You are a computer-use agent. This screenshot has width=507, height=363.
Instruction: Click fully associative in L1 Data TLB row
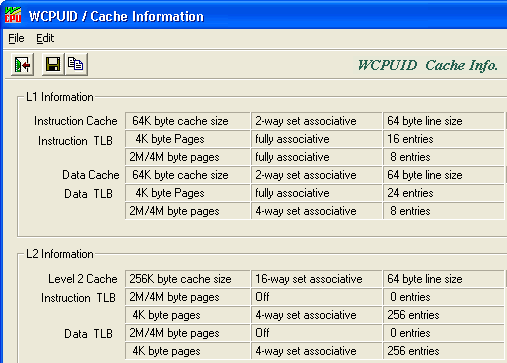tap(316, 193)
